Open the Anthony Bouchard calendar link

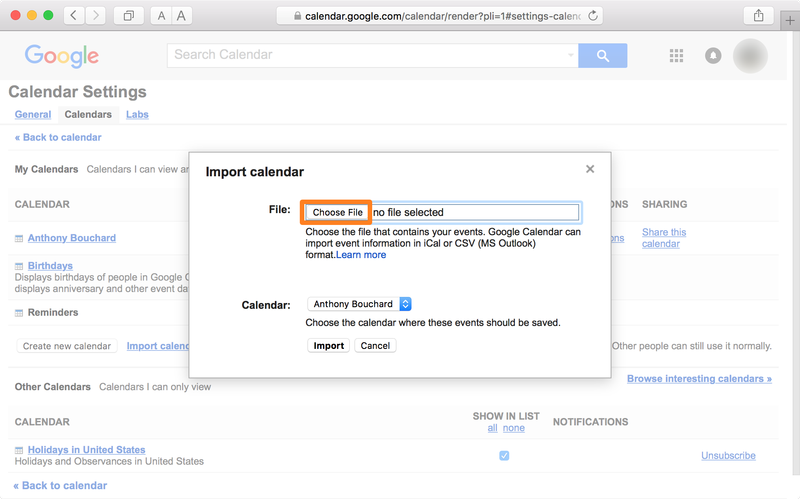click(72, 238)
